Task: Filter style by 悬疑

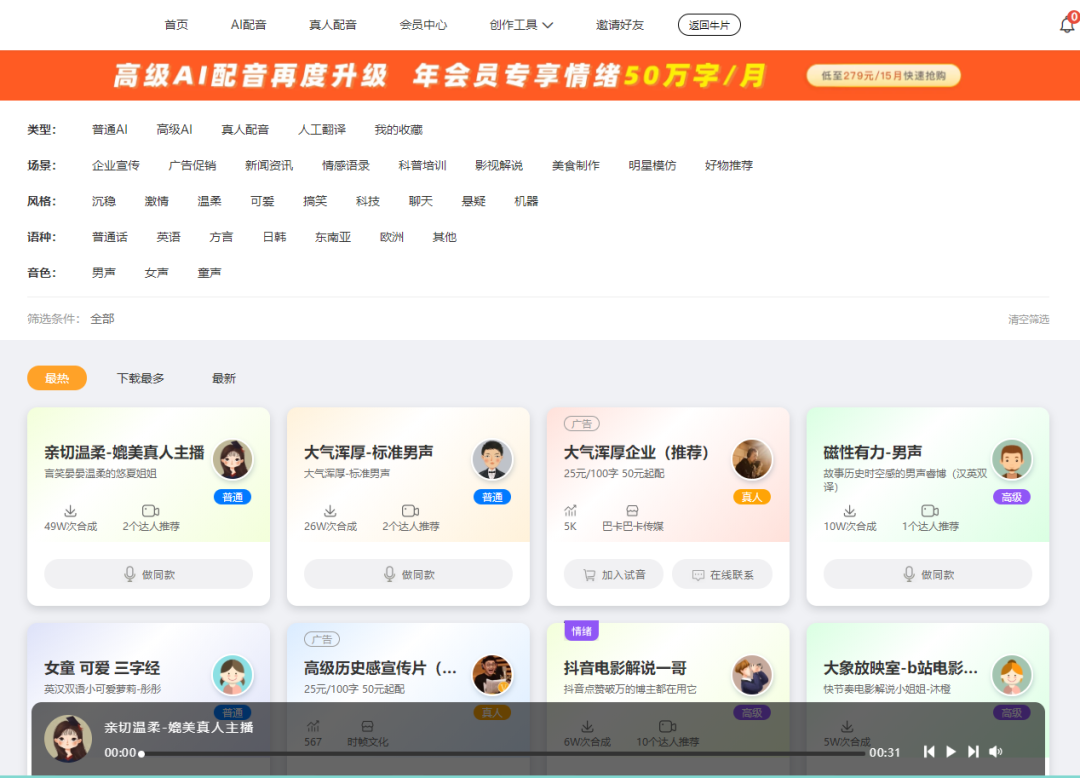Action: tap(473, 201)
